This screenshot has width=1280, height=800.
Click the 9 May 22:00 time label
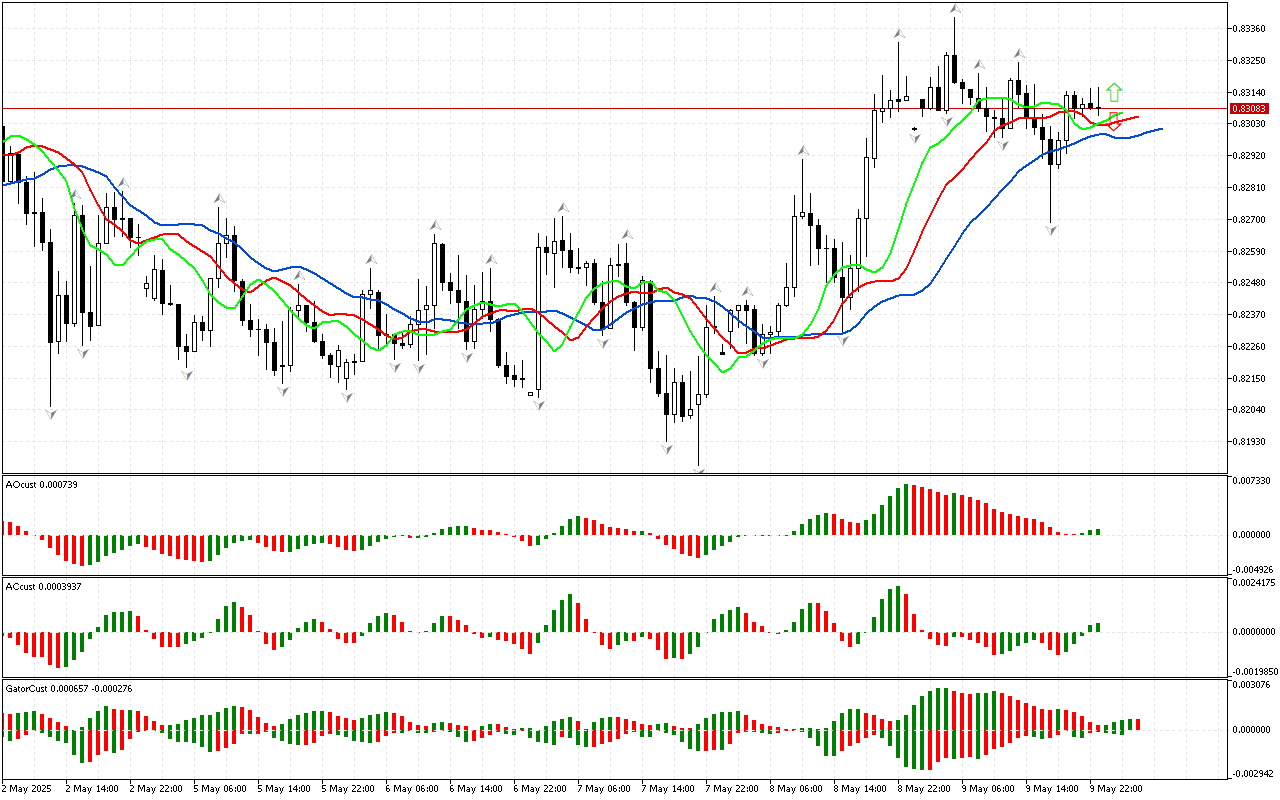[x=1118, y=788]
